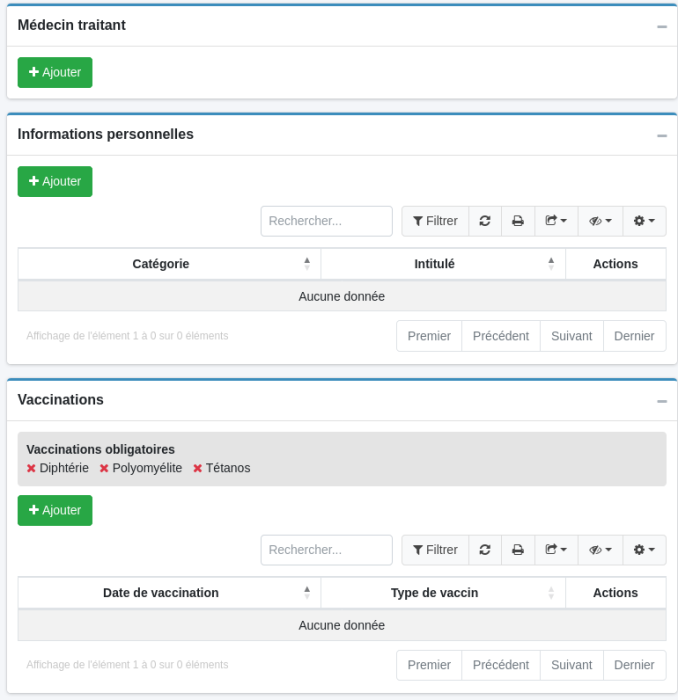
Task: Print the Vaccinations table
Action: 518,550
